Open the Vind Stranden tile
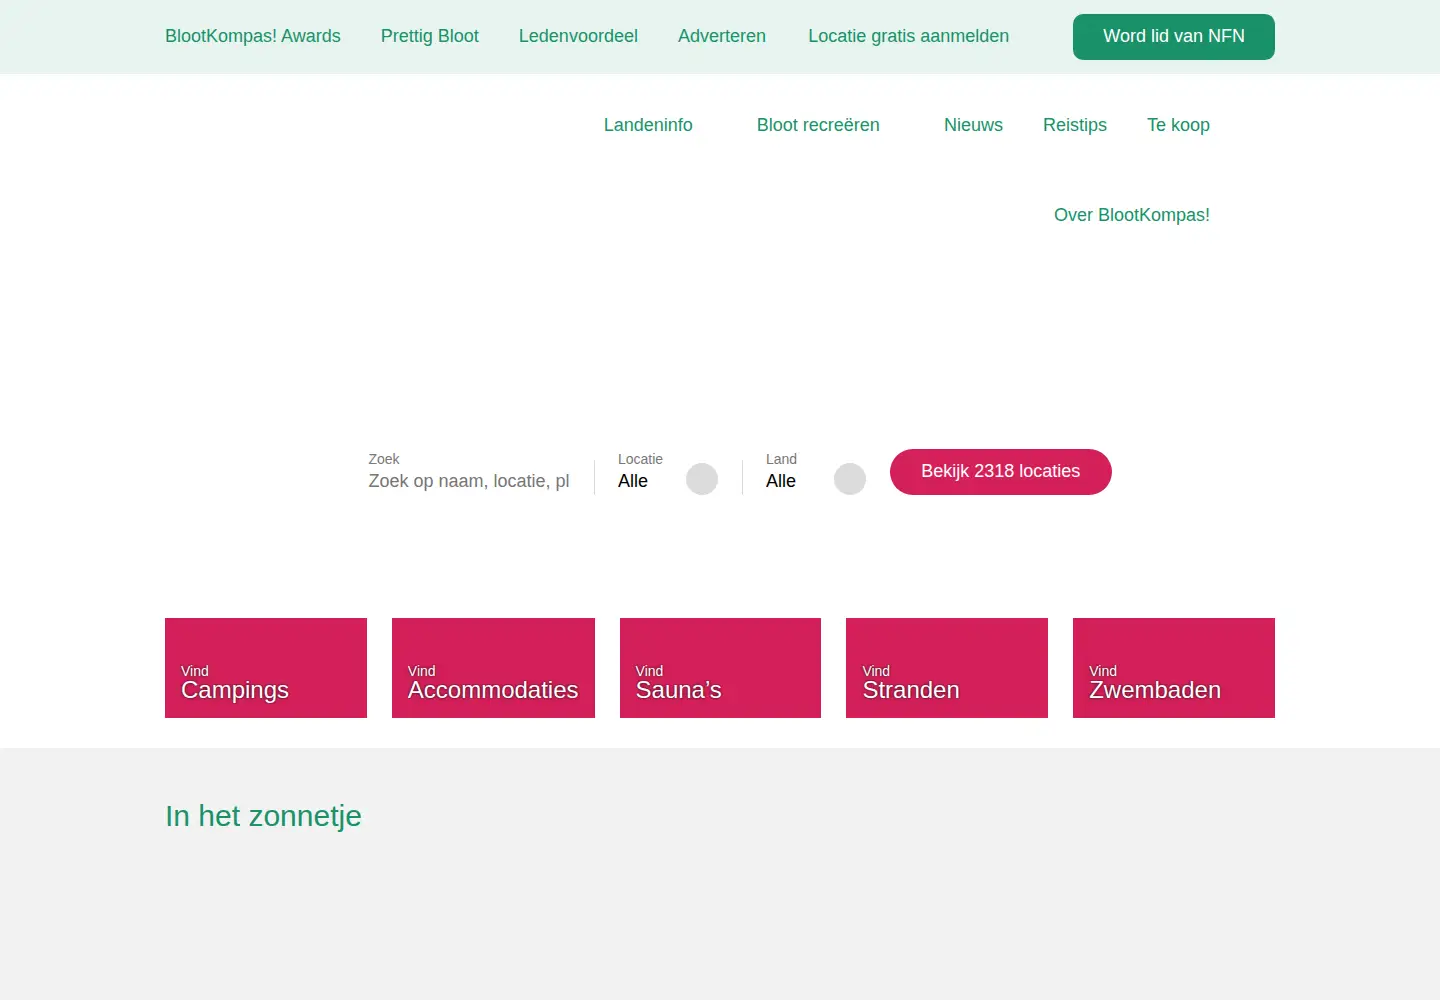The width and height of the screenshot is (1440, 1000). tap(947, 668)
